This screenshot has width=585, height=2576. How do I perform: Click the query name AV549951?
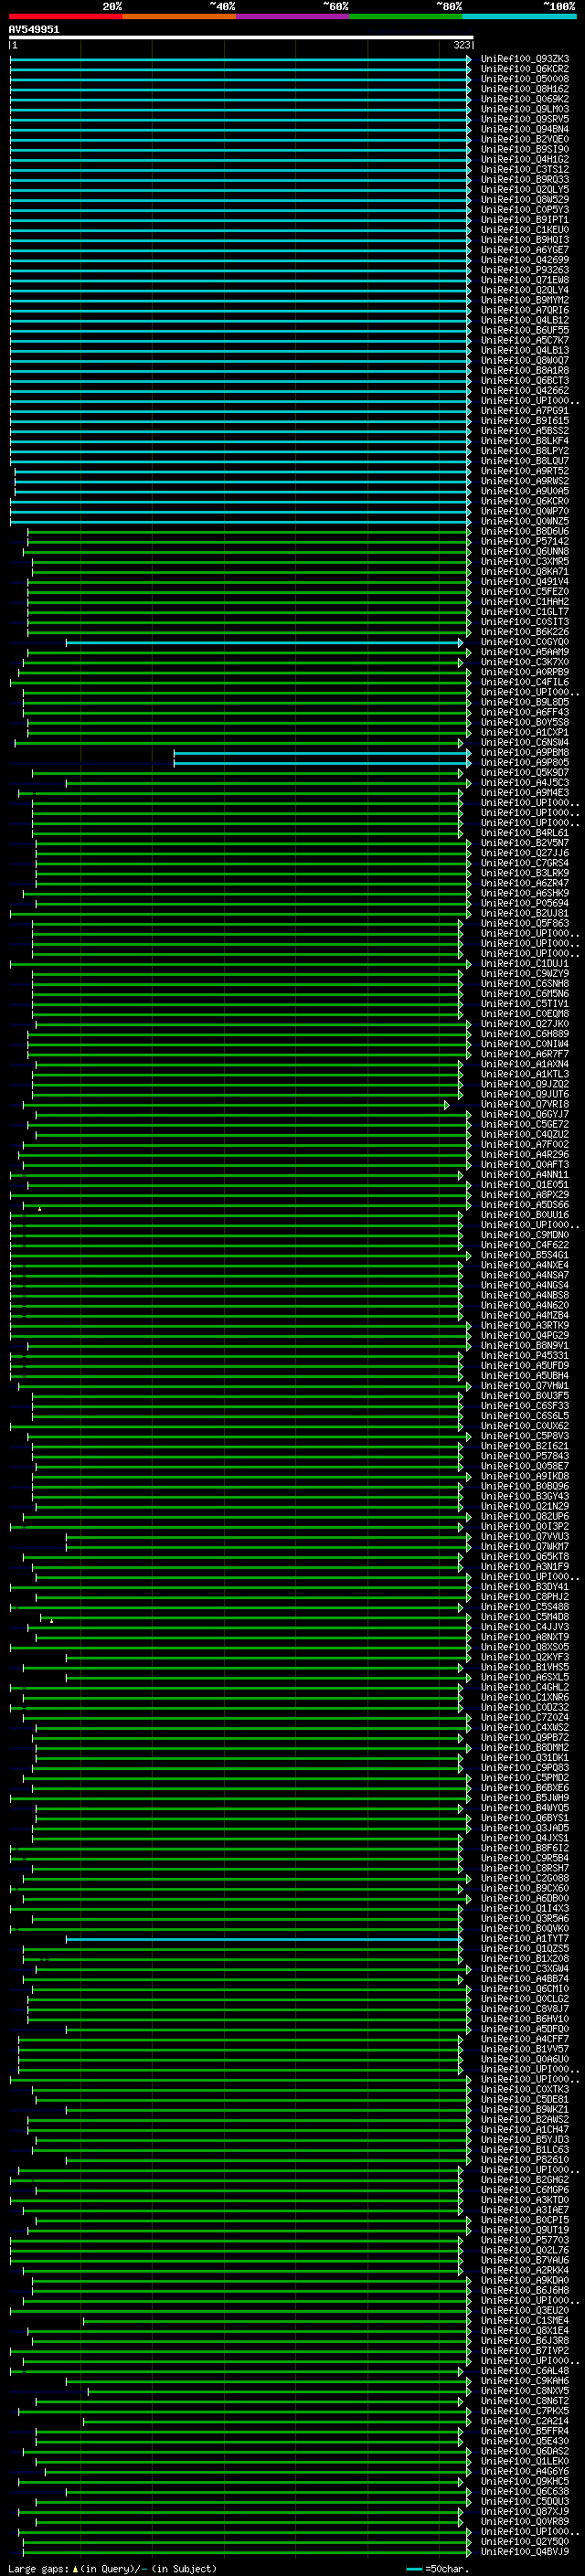[34, 29]
